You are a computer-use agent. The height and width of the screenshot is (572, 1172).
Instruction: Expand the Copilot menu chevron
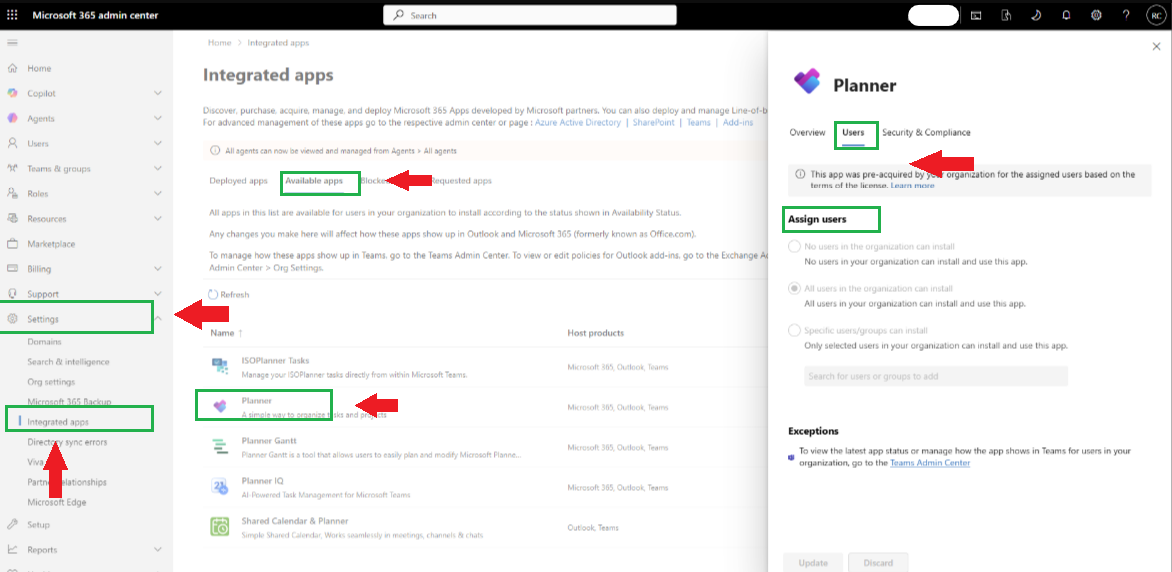[x=158, y=93]
